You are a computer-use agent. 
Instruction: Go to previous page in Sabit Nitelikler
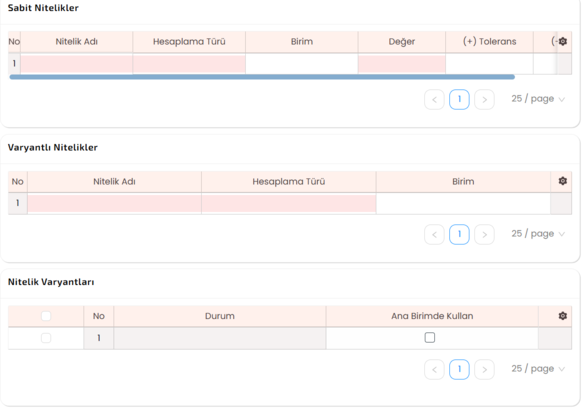point(434,99)
